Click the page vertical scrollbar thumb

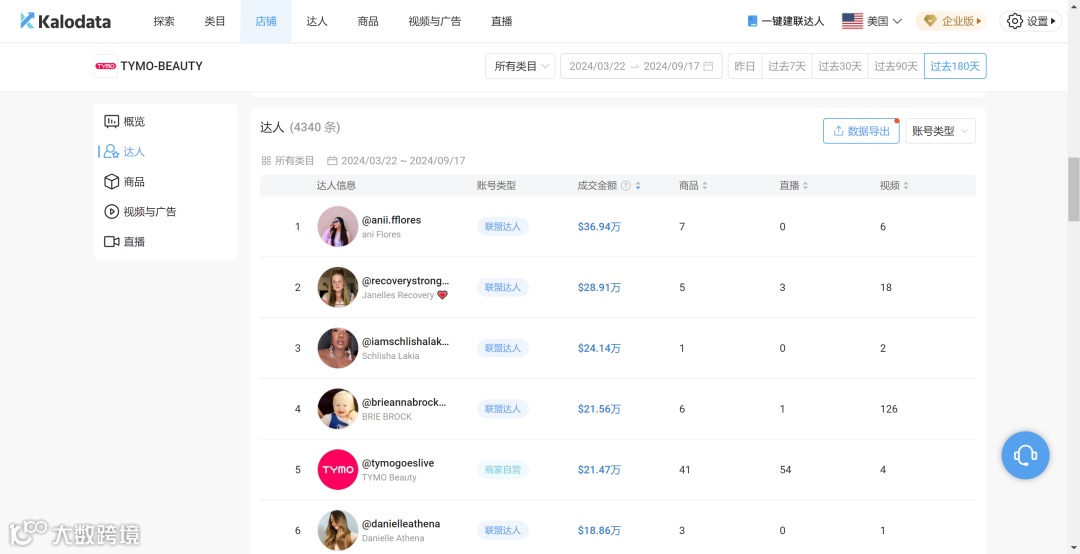1073,189
